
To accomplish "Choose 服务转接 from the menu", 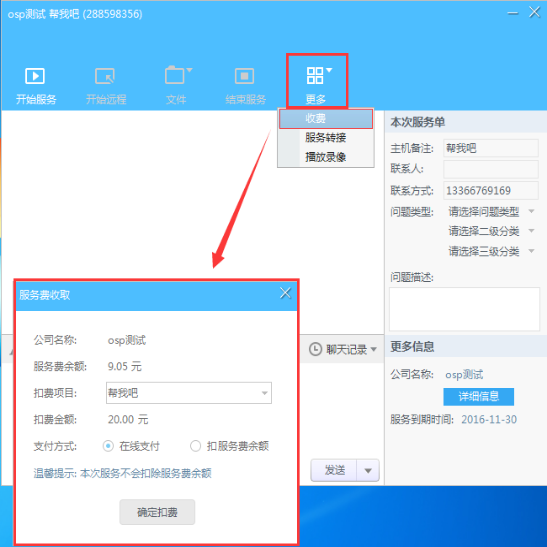I will point(326,137).
